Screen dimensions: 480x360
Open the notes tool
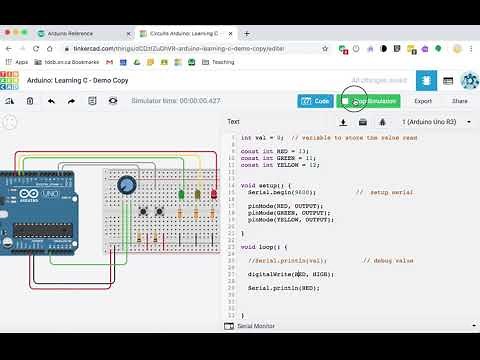tap(92, 101)
